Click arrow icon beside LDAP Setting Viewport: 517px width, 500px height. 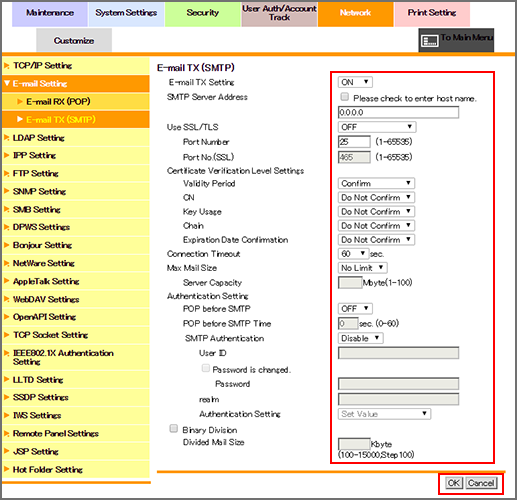6,138
